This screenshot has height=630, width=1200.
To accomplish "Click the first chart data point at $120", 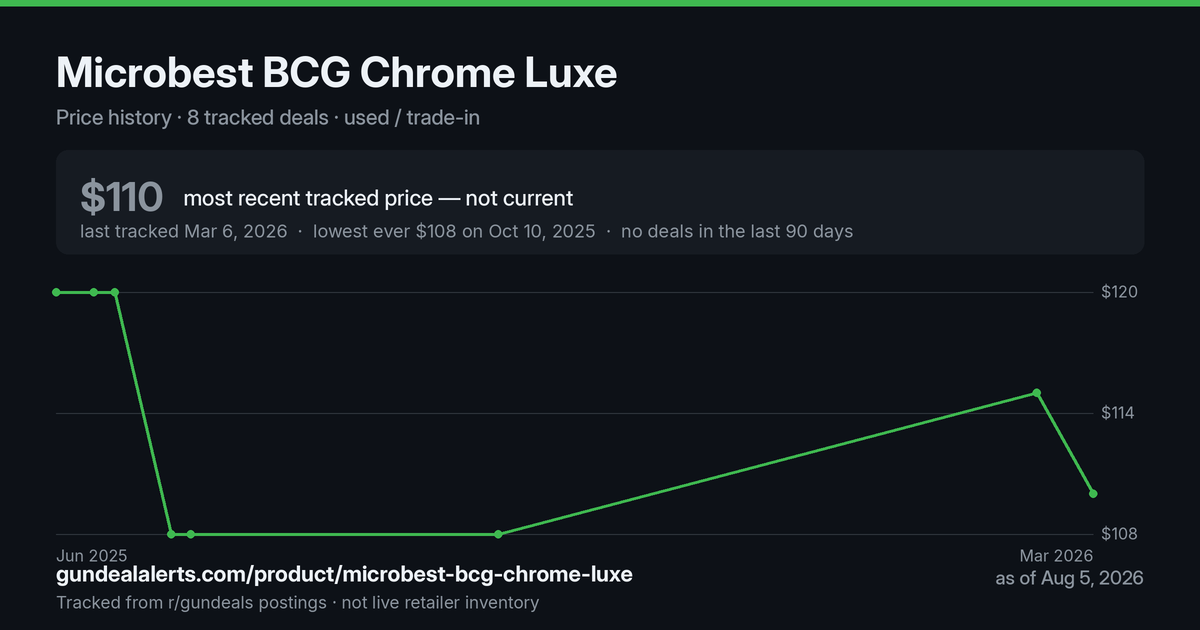I will (x=56, y=292).
